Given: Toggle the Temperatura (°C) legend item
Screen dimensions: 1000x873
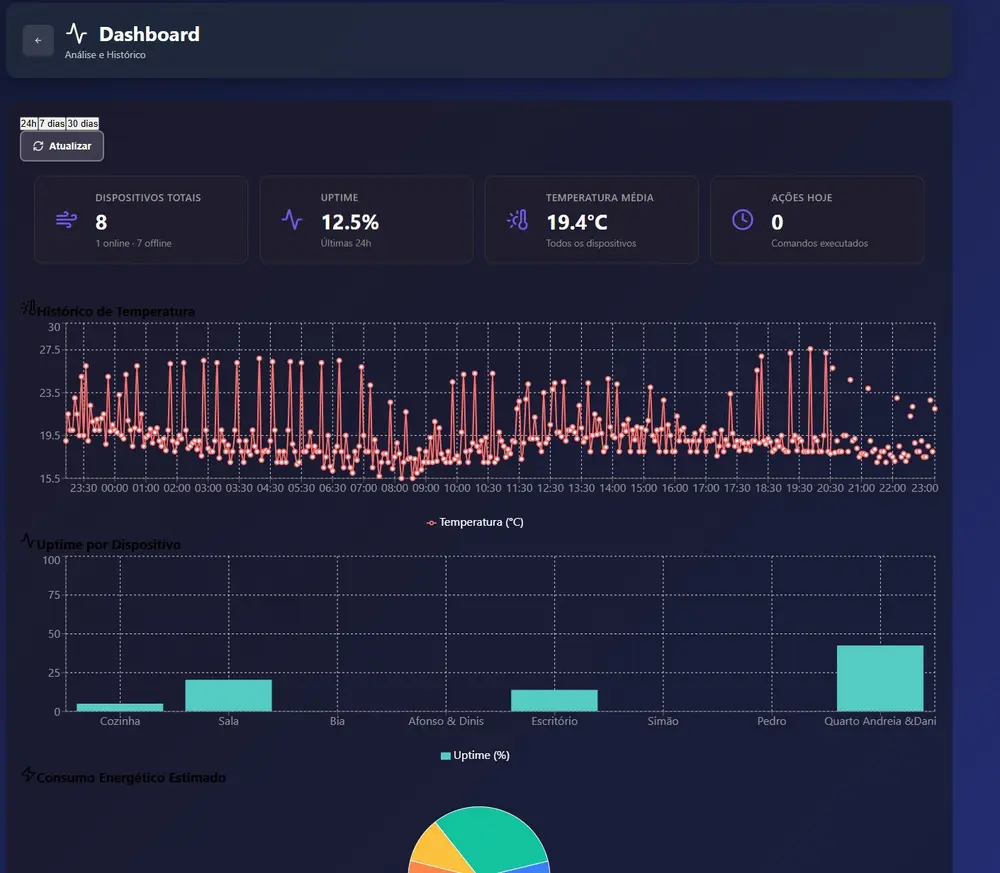Looking at the screenshot, I should point(475,522).
